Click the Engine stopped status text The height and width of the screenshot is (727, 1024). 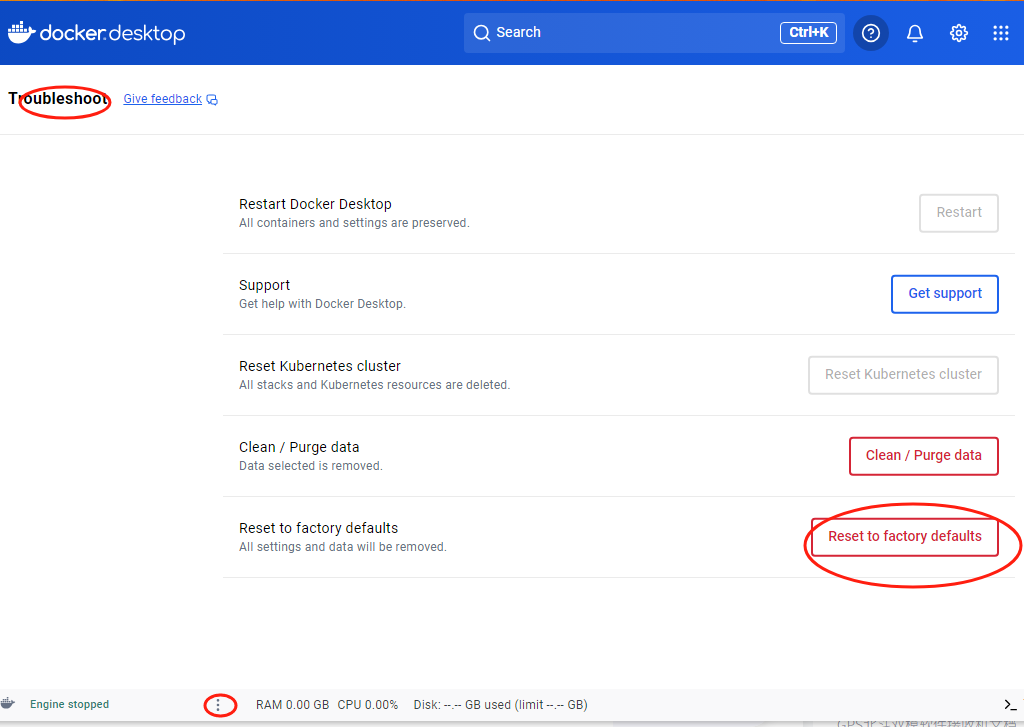(69, 704)
